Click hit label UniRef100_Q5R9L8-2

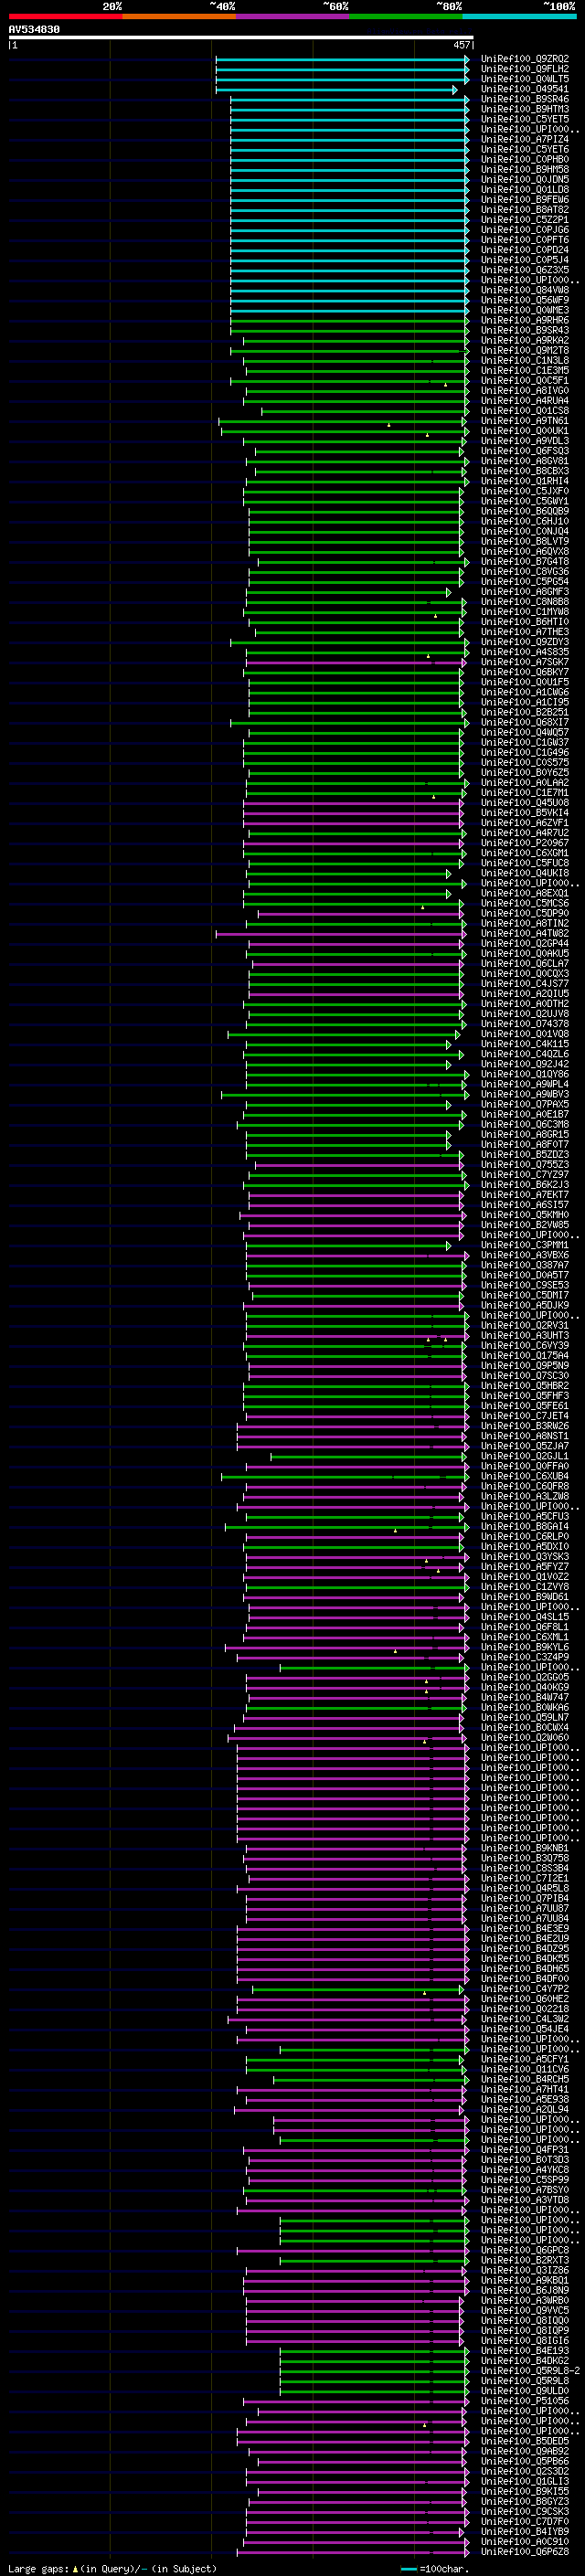coord(530,2371)
